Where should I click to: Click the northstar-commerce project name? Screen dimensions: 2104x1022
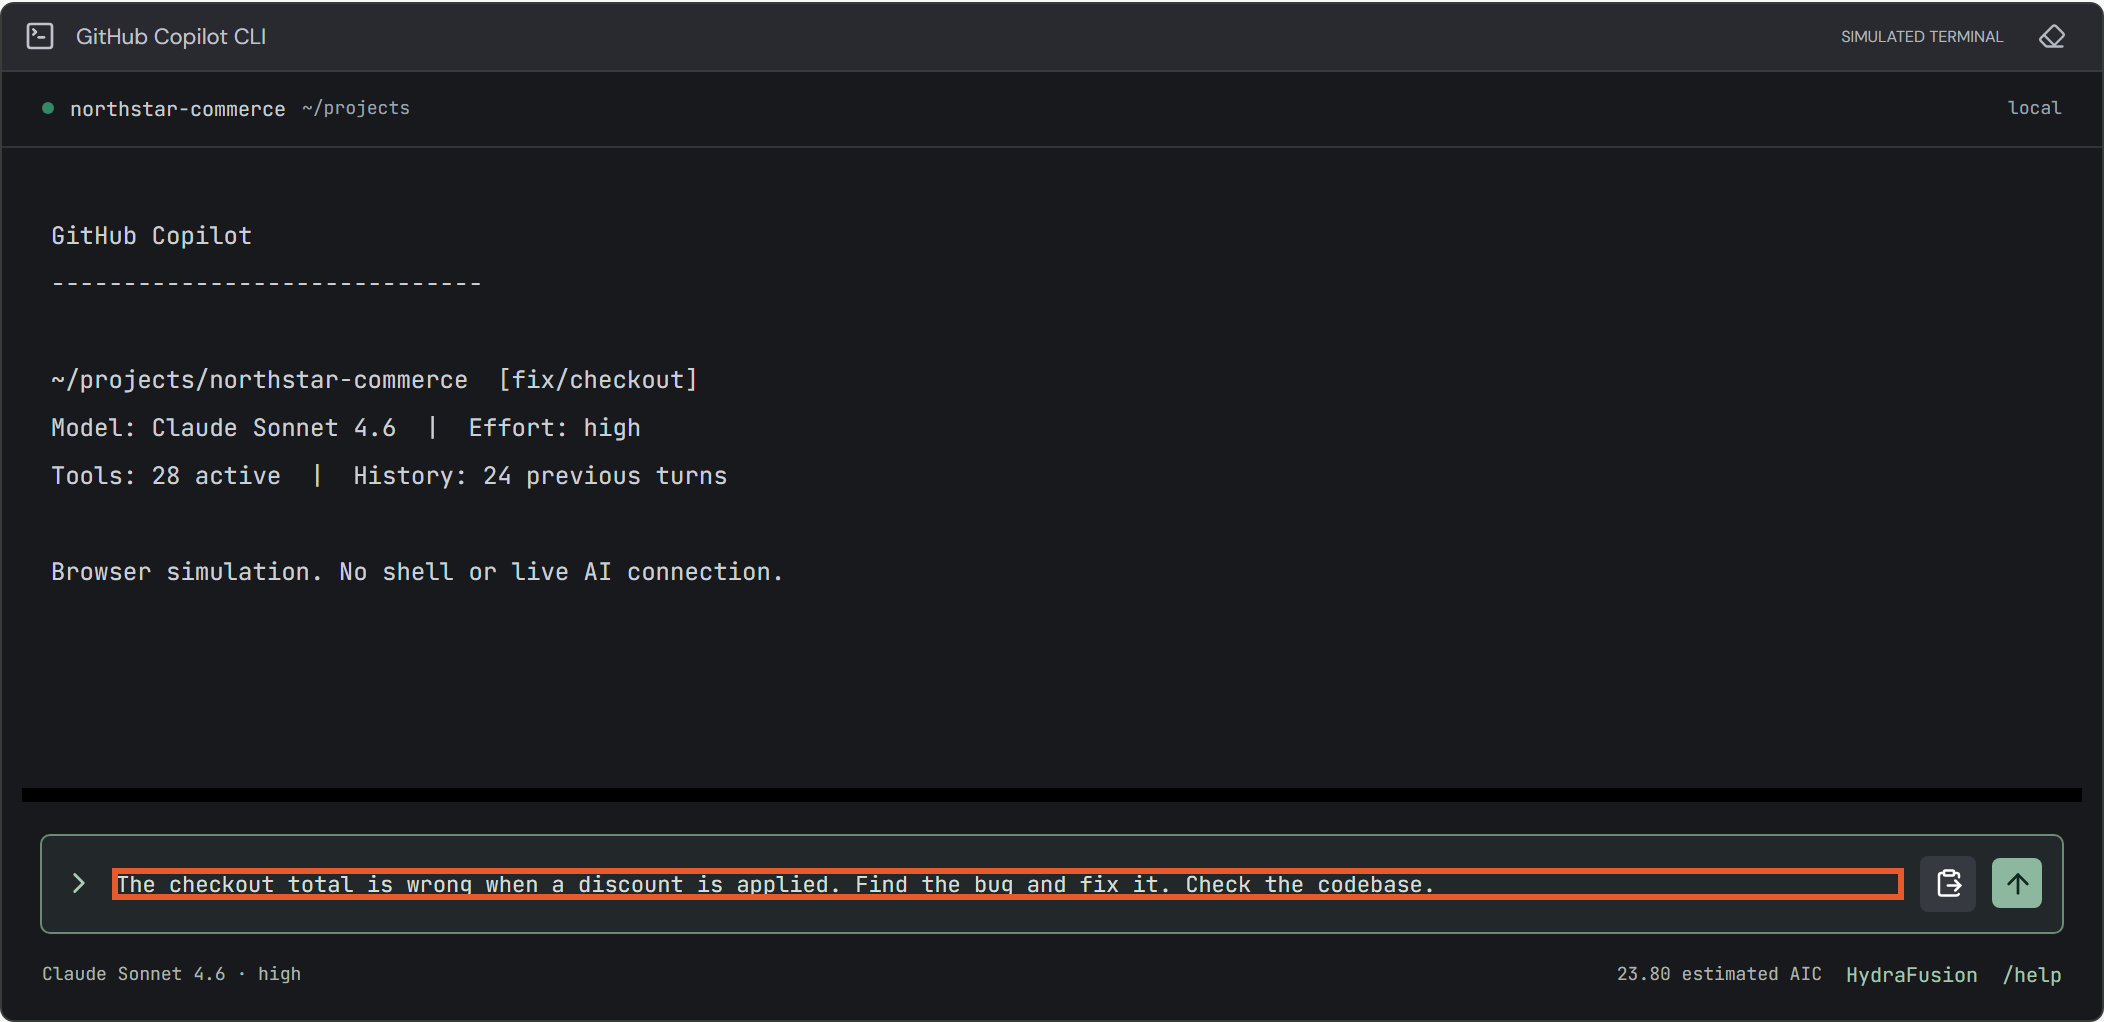(x=177, y=109)
